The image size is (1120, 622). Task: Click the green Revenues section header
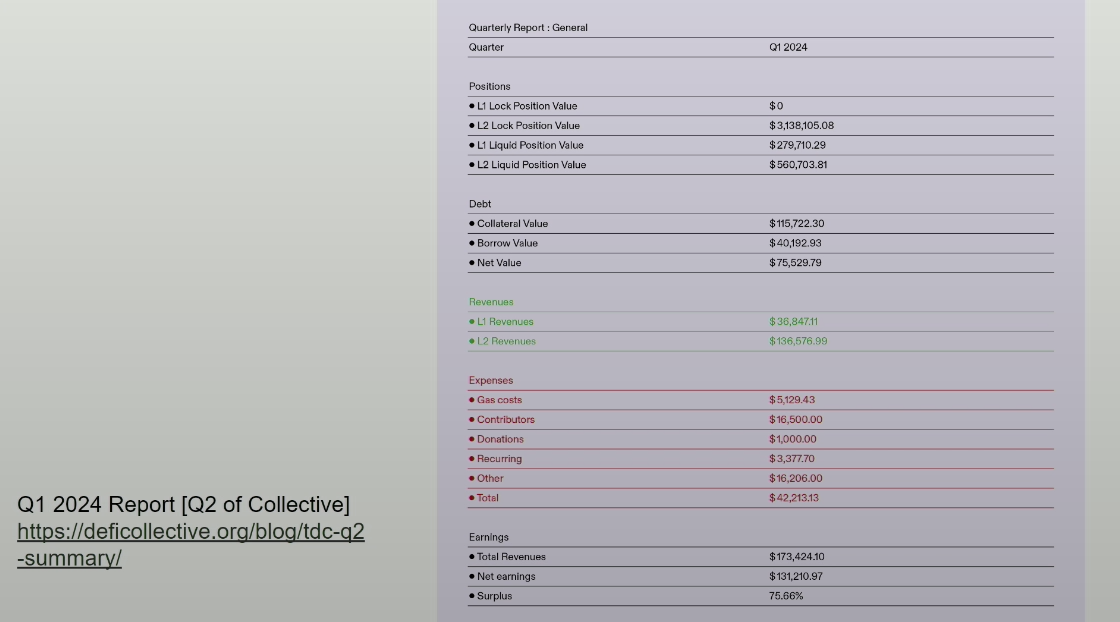491,302
